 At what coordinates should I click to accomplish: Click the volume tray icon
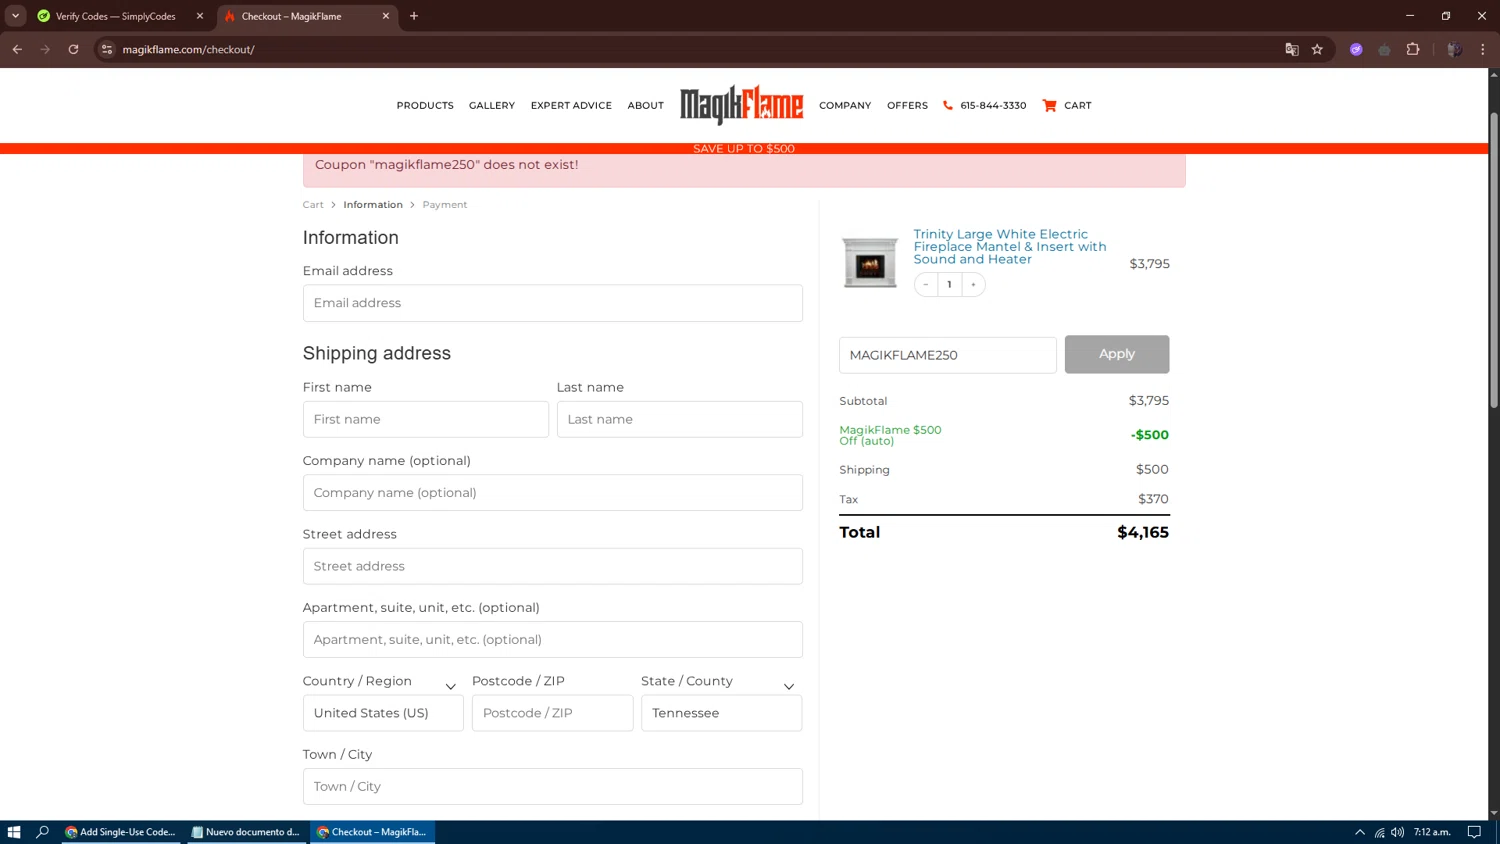[1397, 832]
